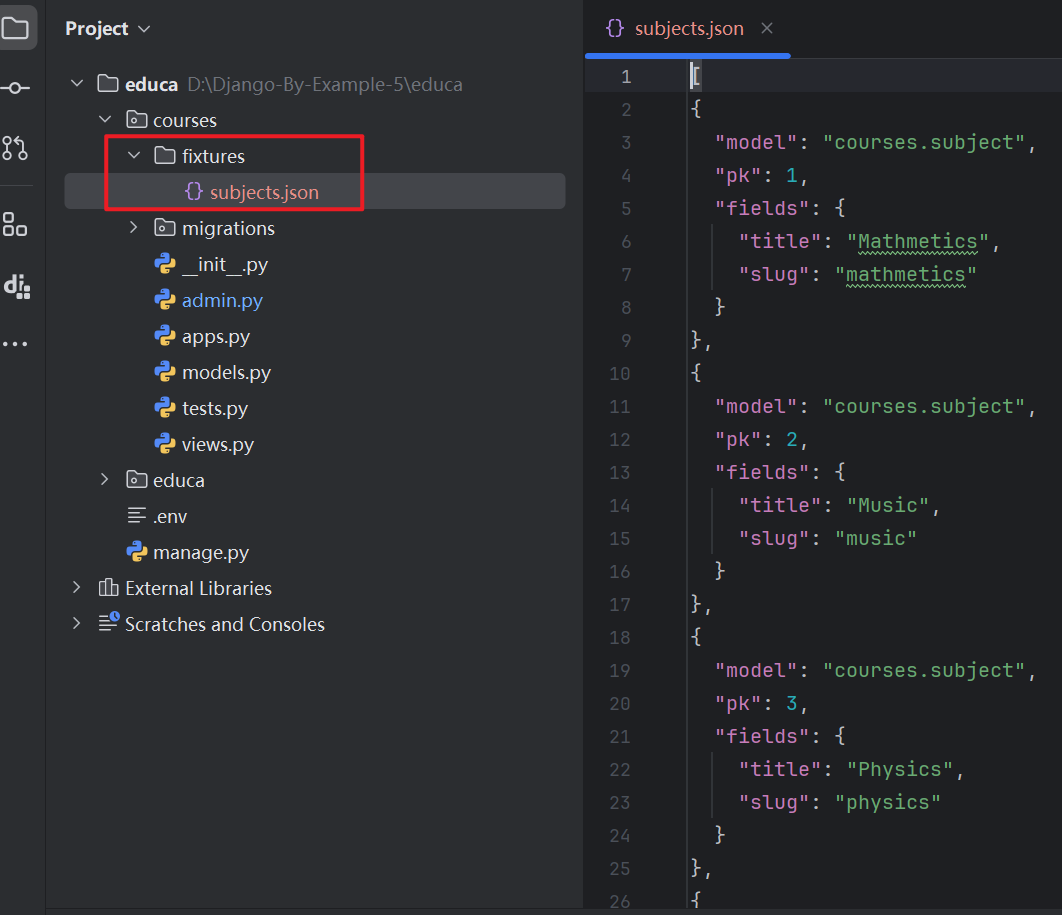Open the Pull Requests tool window icon
1062x915 pixels.
click(15, 148)
